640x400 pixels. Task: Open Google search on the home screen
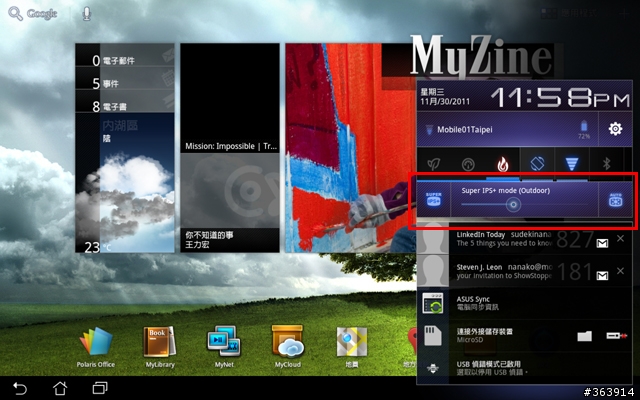coord(33,13)
